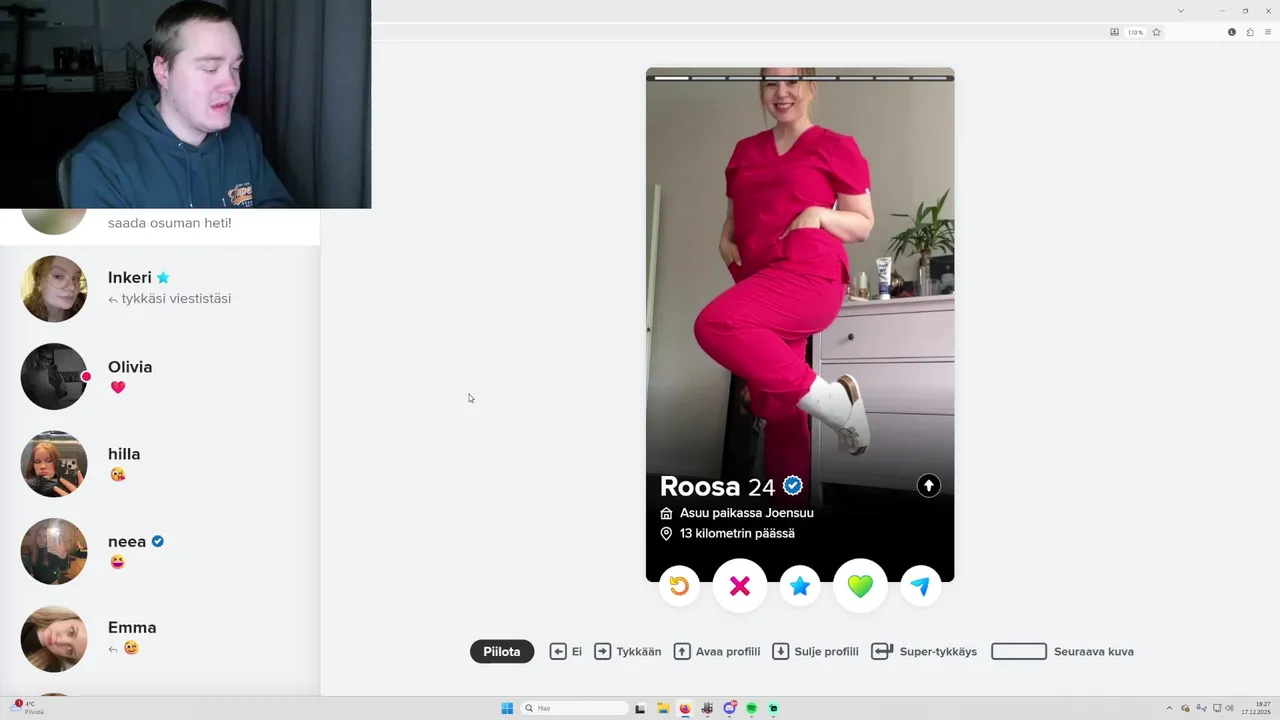This screenshot has height=720, width=1280.
Task: Click the orange rewind undo button
Action: [679, 586]
